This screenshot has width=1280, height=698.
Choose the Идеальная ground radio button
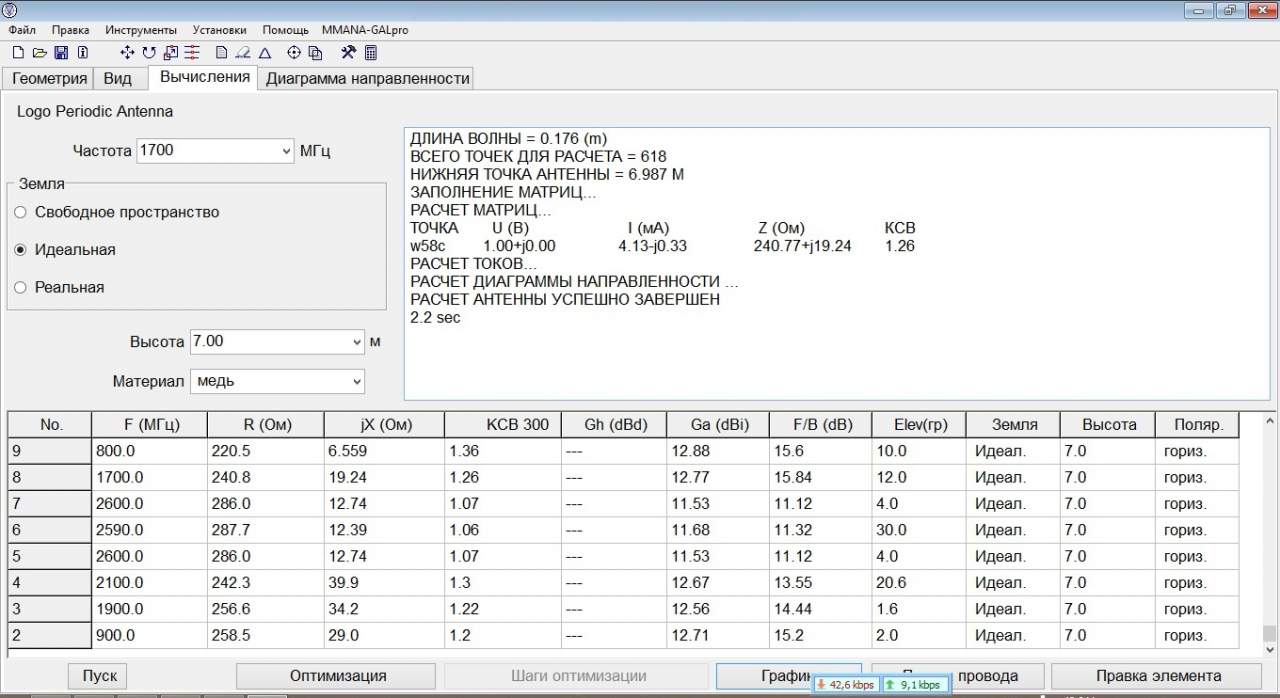(x=20, y=250)
